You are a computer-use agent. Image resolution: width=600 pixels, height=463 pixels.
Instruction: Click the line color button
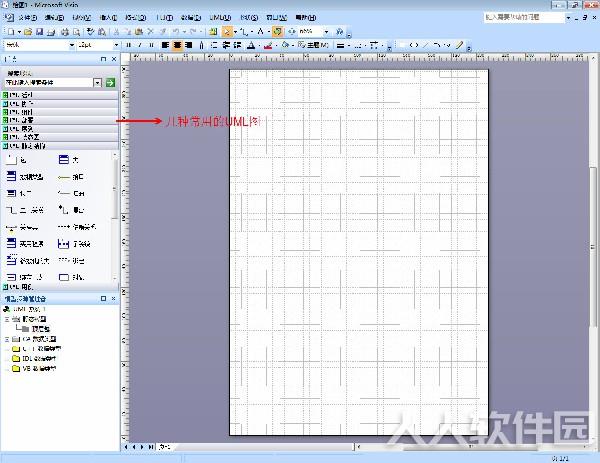(268, 45)
